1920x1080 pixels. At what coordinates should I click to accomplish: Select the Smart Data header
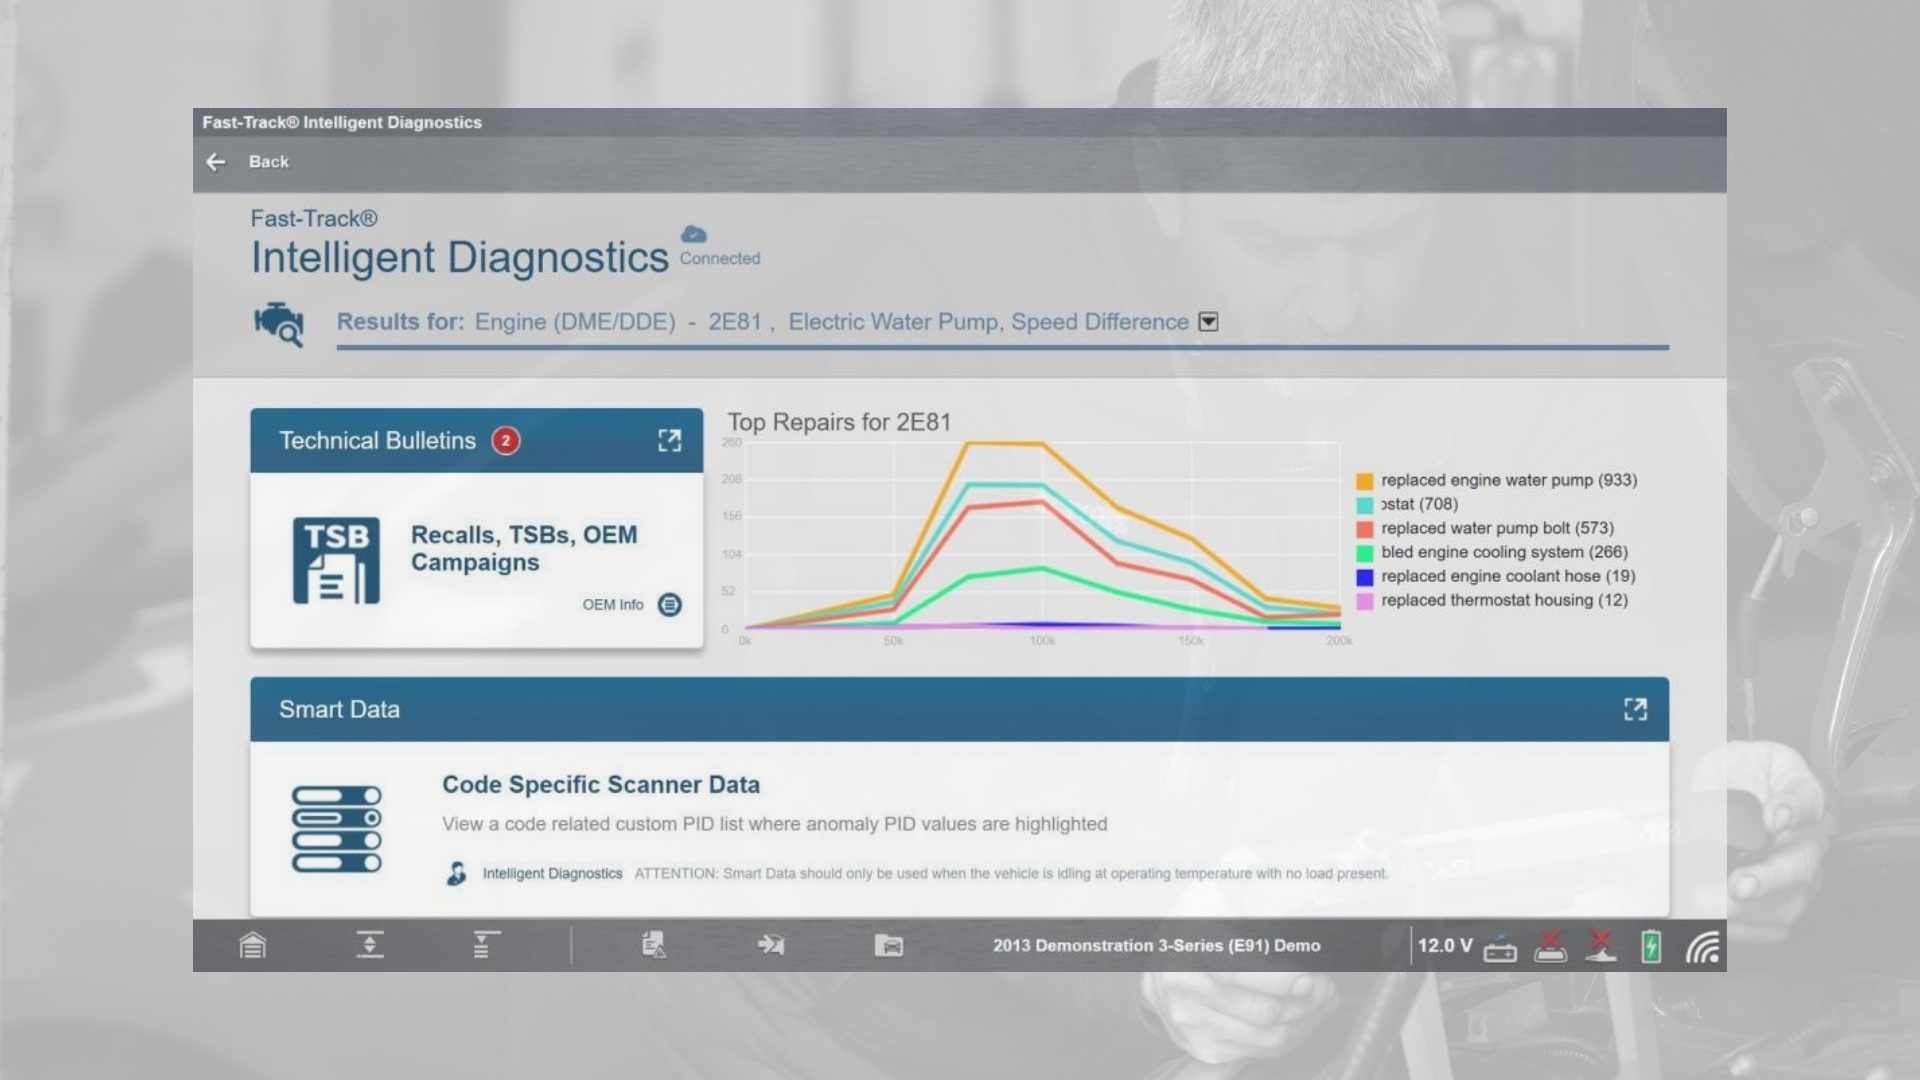click(959, 709)
